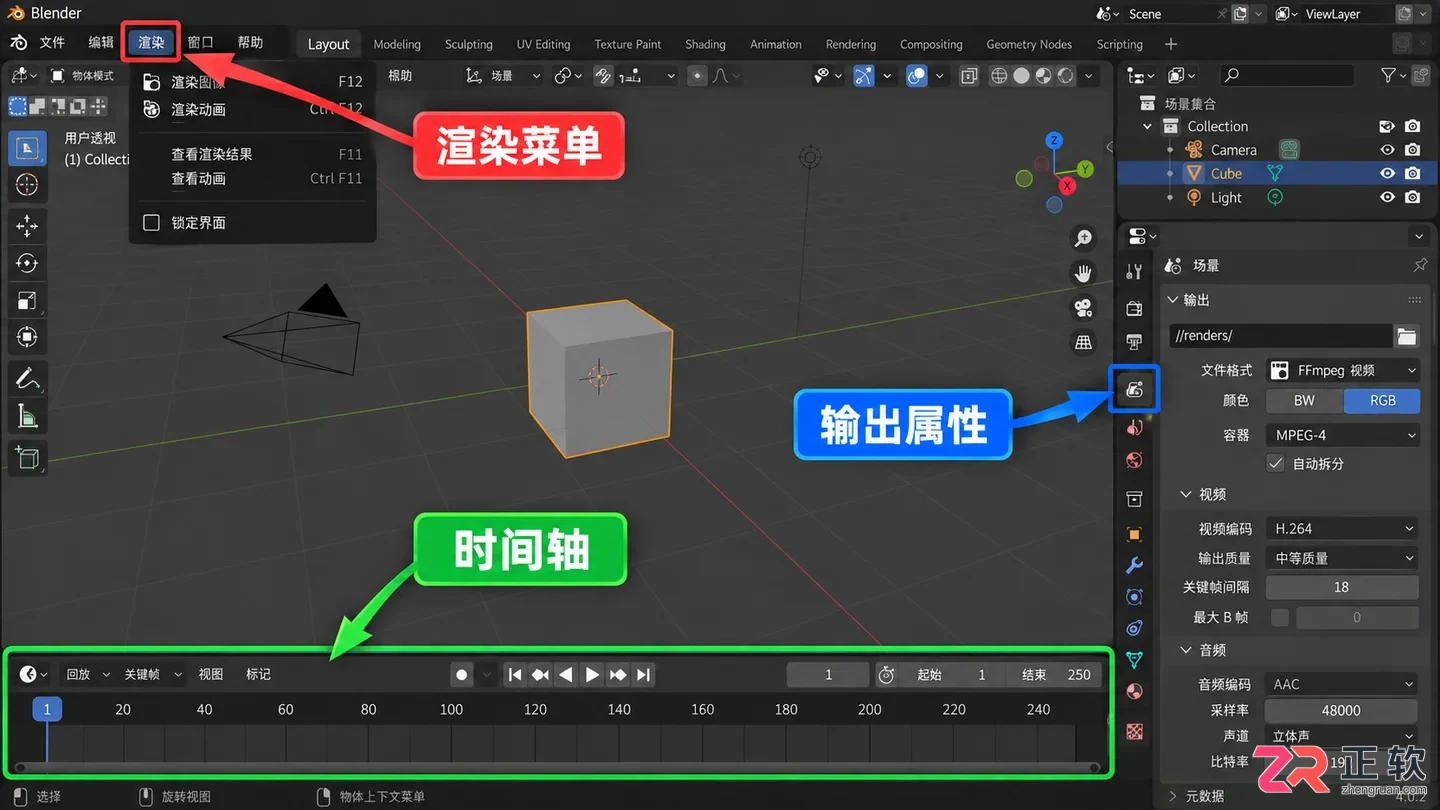Click the 采样率 field showing 48000
Viewport: 1440px width, 810px height.
[x=1342, y=710]
